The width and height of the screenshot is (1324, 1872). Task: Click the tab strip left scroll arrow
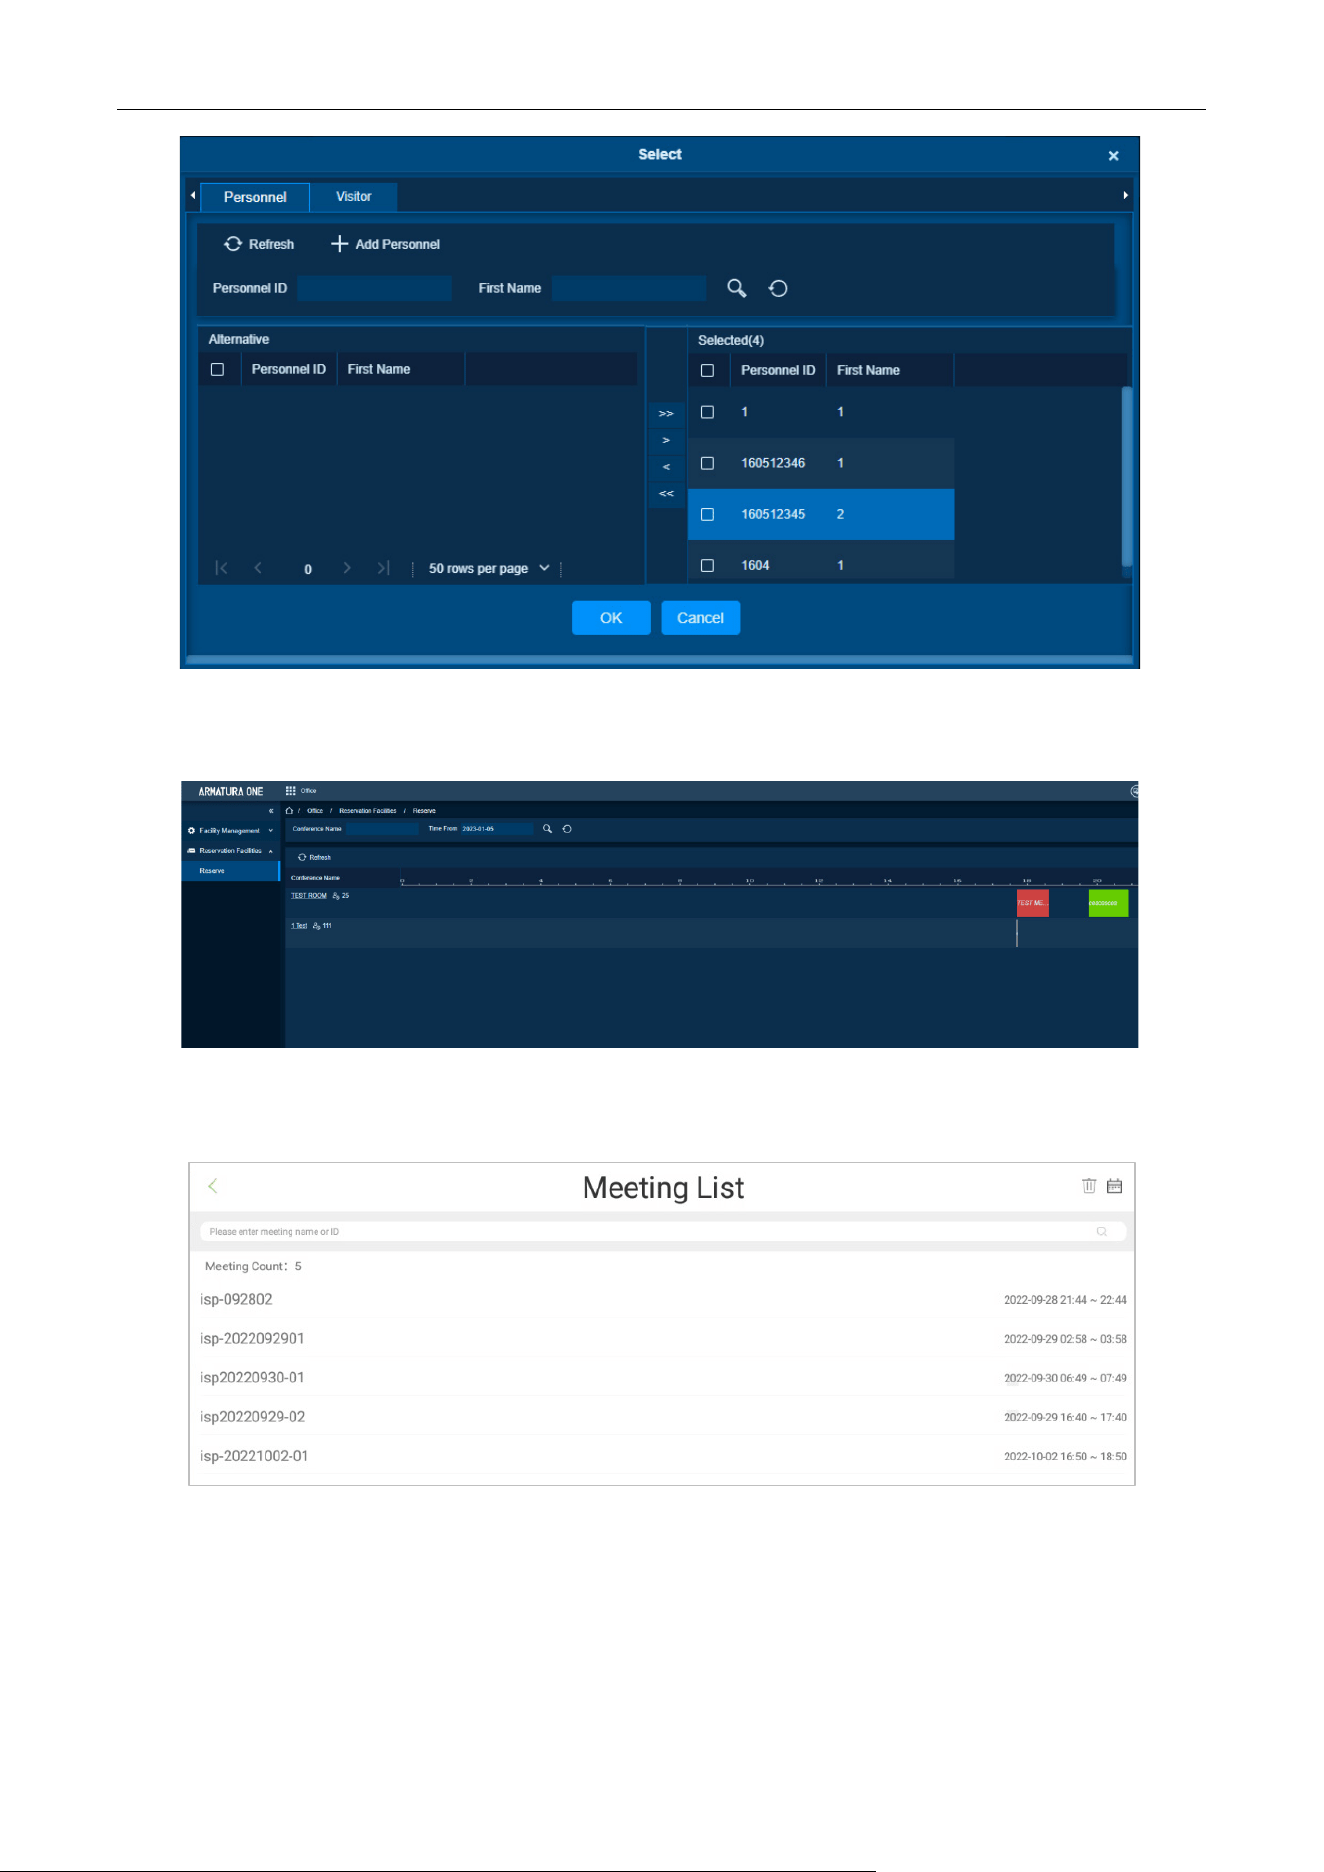coord(193,195)
